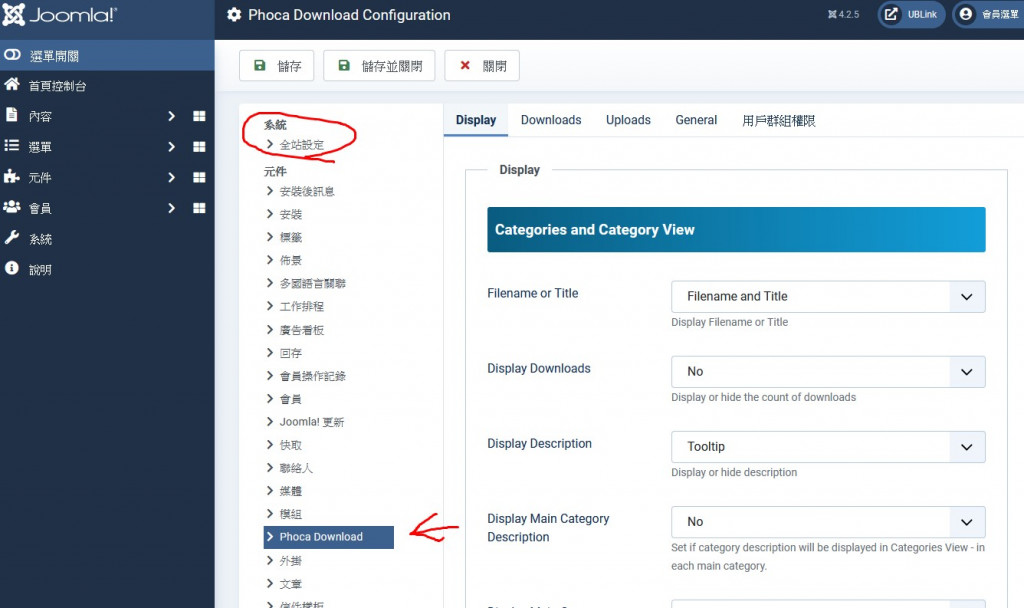Open 聯絡人 component settings
This screenshot has height=608, width=1024.
click(296, 468)
